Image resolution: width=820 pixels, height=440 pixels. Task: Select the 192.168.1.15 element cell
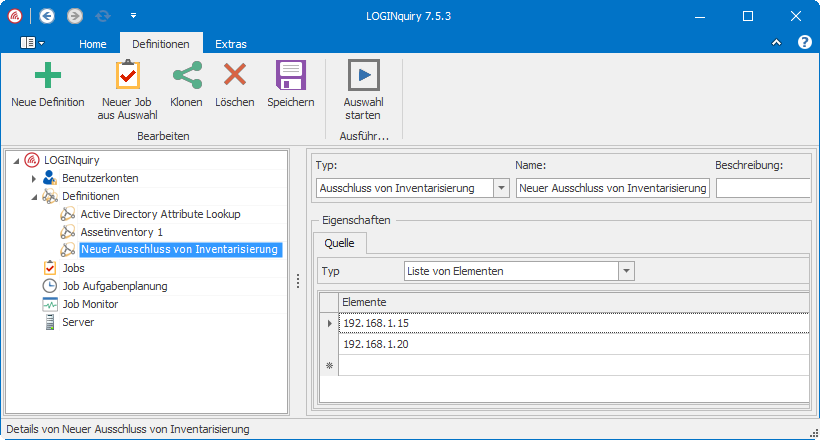coord(574,323)
